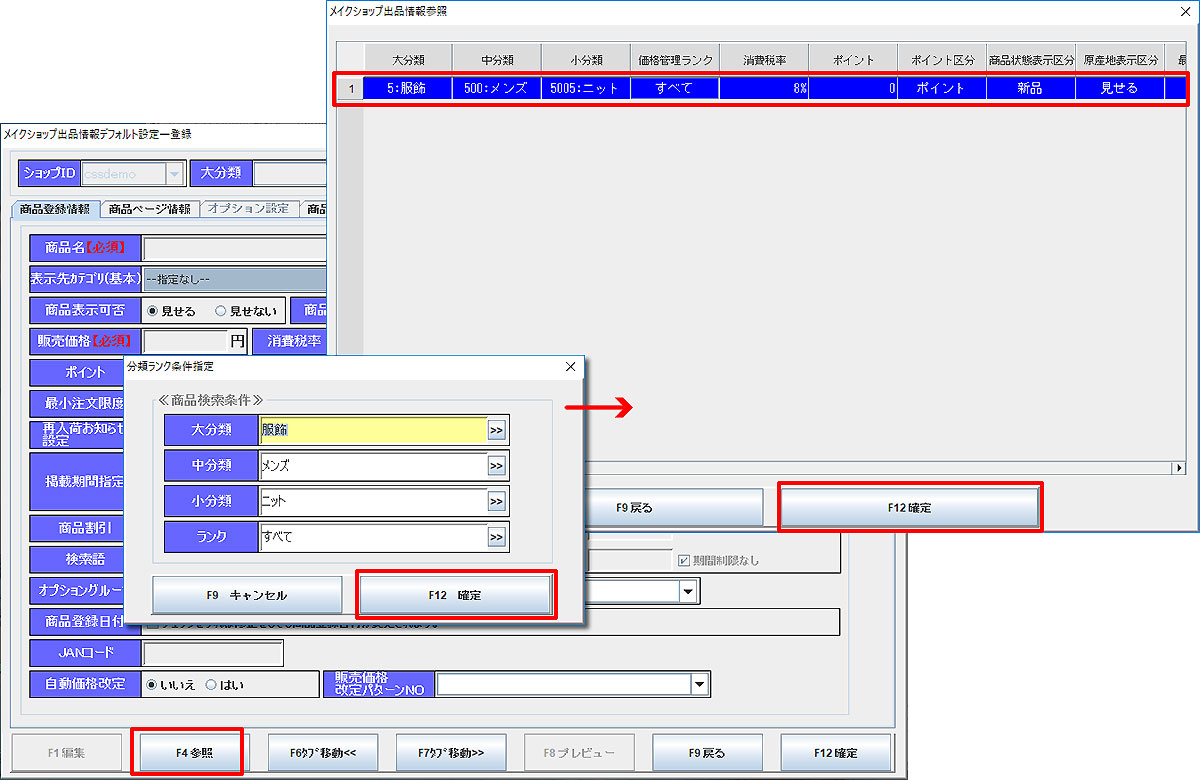1200x780 pixels.
Task: Select 見せない radio for 商品表示可否
Action: tap(221, 311)
